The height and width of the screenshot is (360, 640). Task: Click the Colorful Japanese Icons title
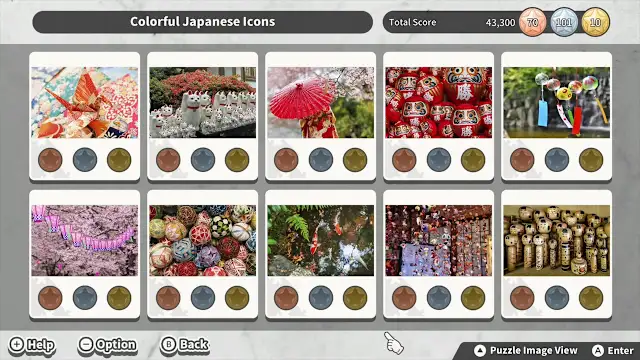pyautogui.click(x=202, y=22)
